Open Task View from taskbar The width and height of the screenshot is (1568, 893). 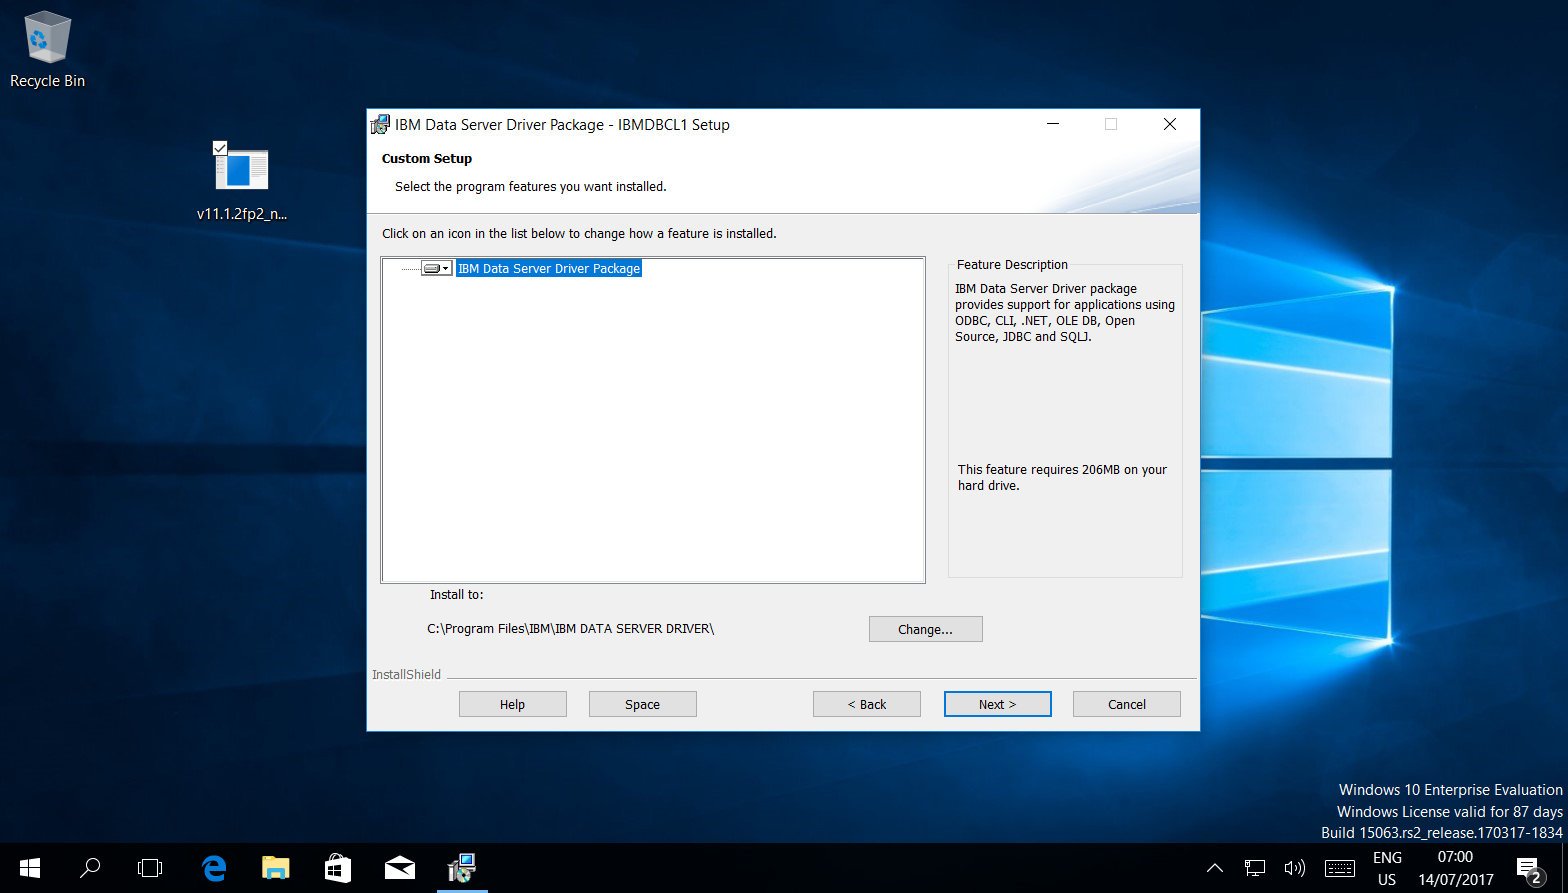point(150,867)
